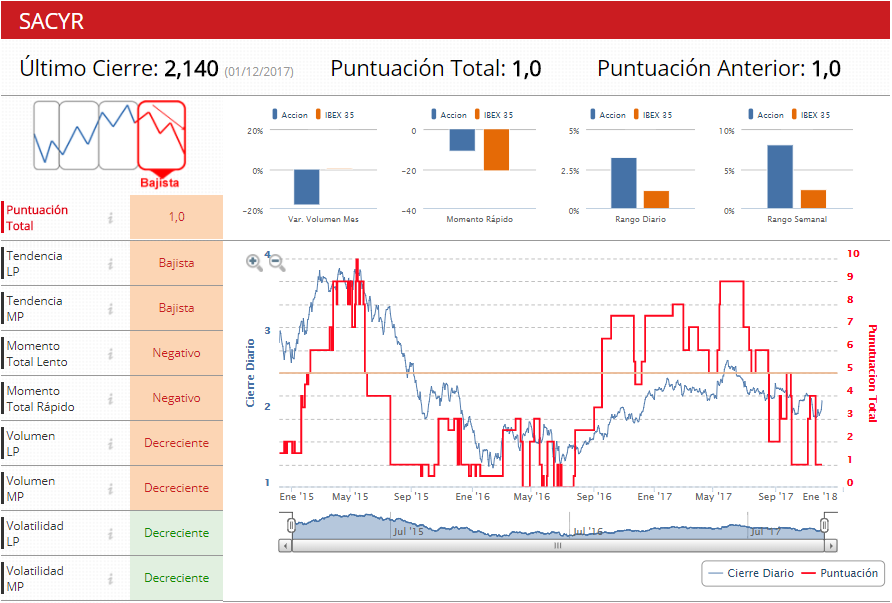The image size is (892, 603).
Task: Toggle Accion legend in Momento Rápido chart
Action: point(449,114)
